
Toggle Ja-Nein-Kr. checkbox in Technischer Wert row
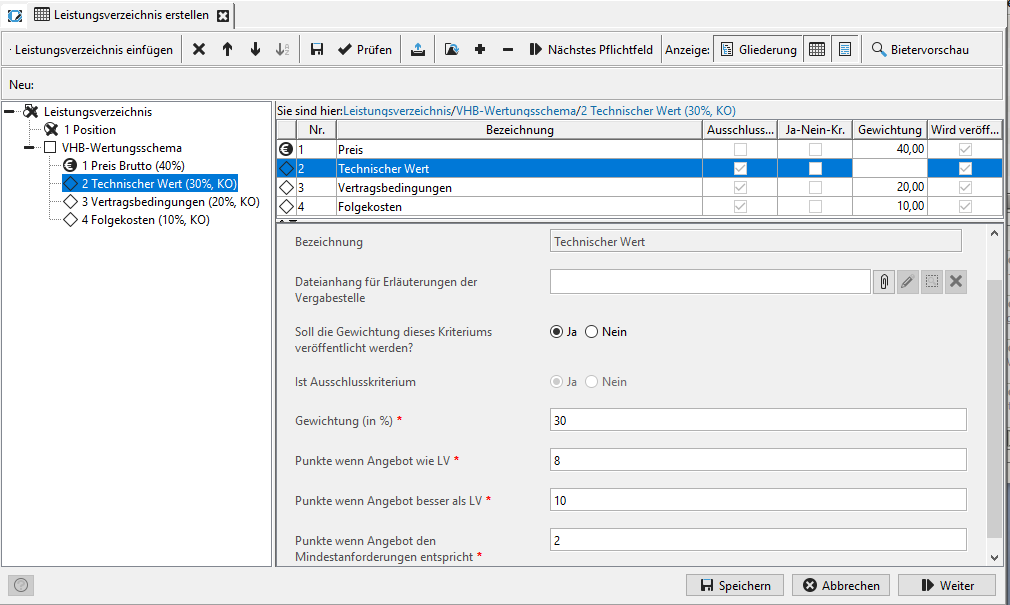(x=815, y=169)
